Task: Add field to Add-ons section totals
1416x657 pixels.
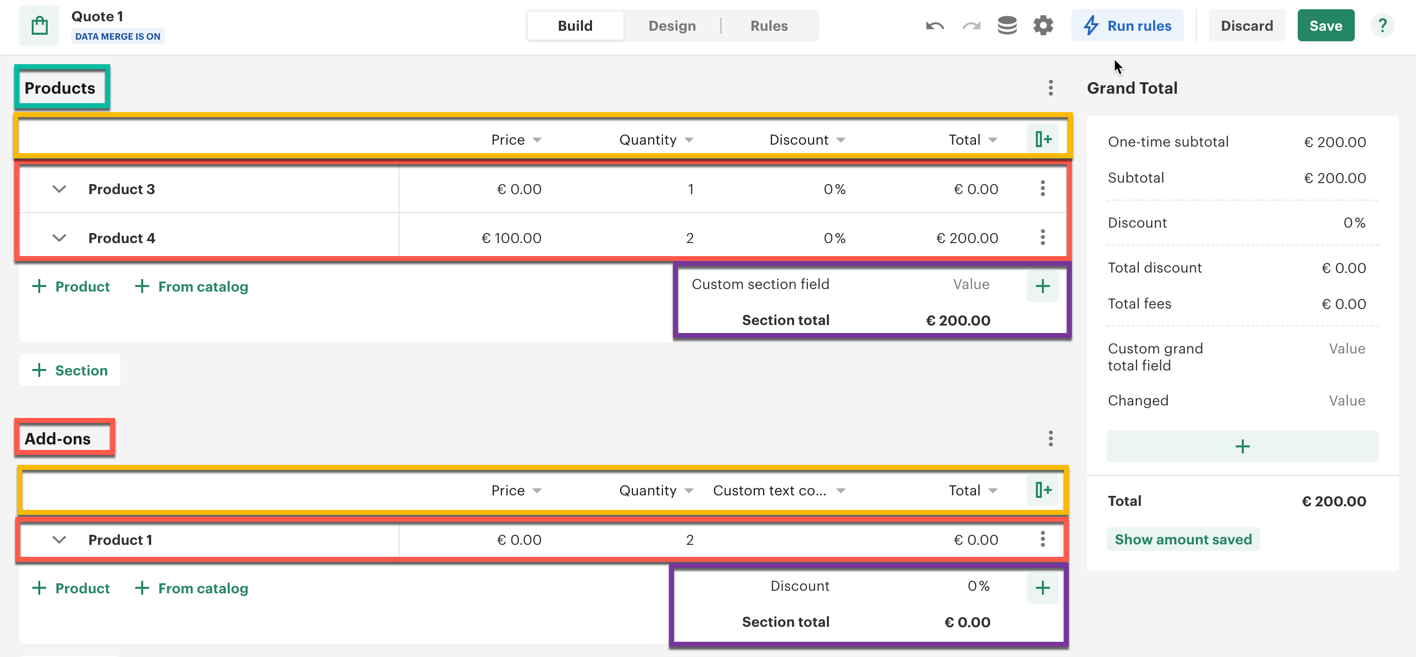Action: click(x=1042, y=588)
